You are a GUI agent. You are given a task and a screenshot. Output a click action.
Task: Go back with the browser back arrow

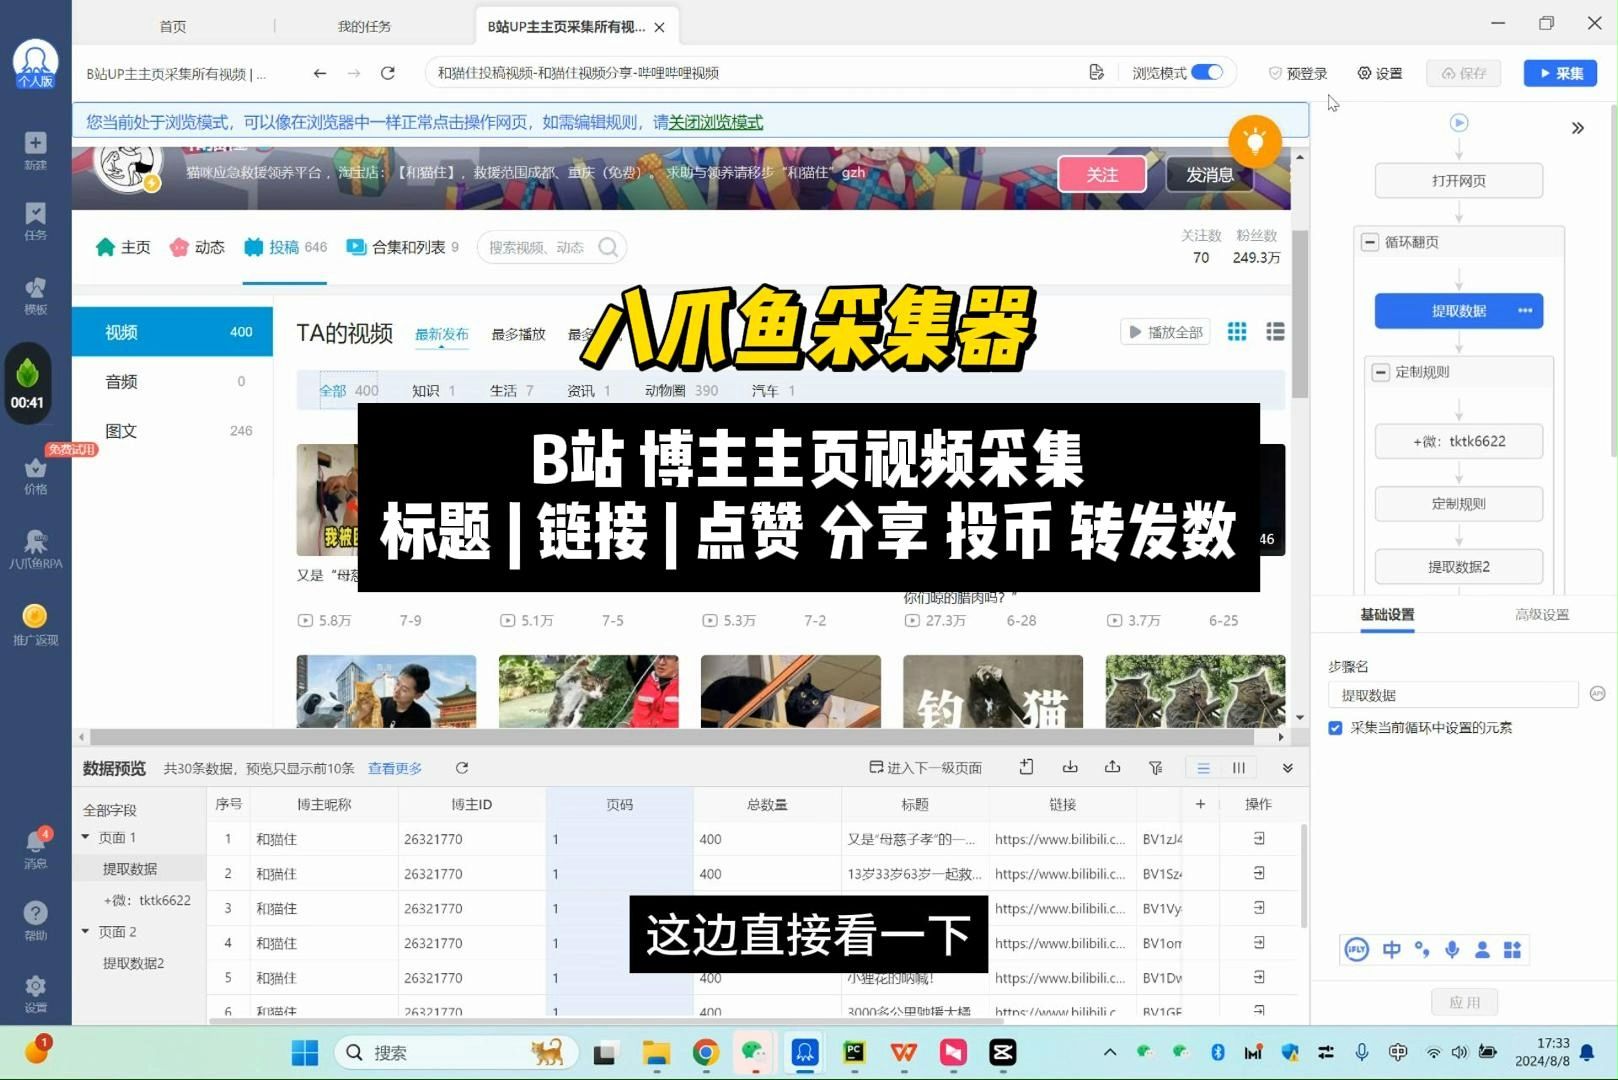point(320,73)
